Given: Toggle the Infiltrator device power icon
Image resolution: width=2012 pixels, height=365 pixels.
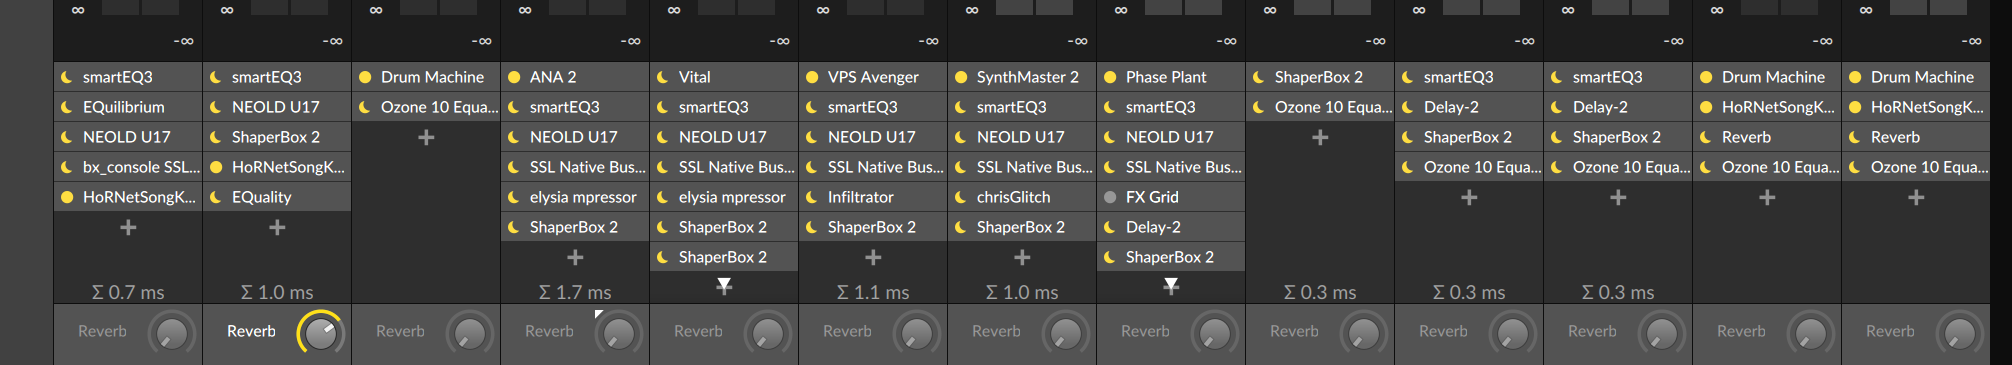Looking at the screenshot, I should (812, 197).
